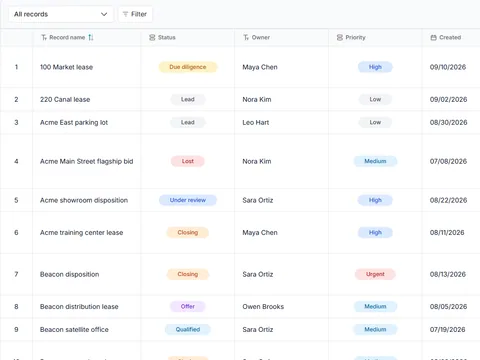Click the Urgent priority badge
The image size is (480, 360).
pyautogui.click(x=375, y=274)
